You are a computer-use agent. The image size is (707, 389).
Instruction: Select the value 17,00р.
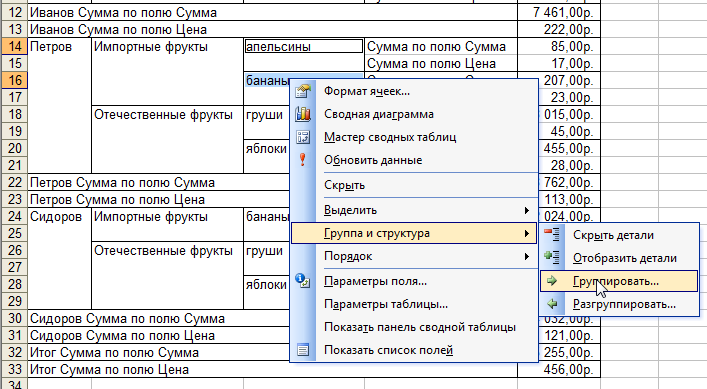coord(559,63)
